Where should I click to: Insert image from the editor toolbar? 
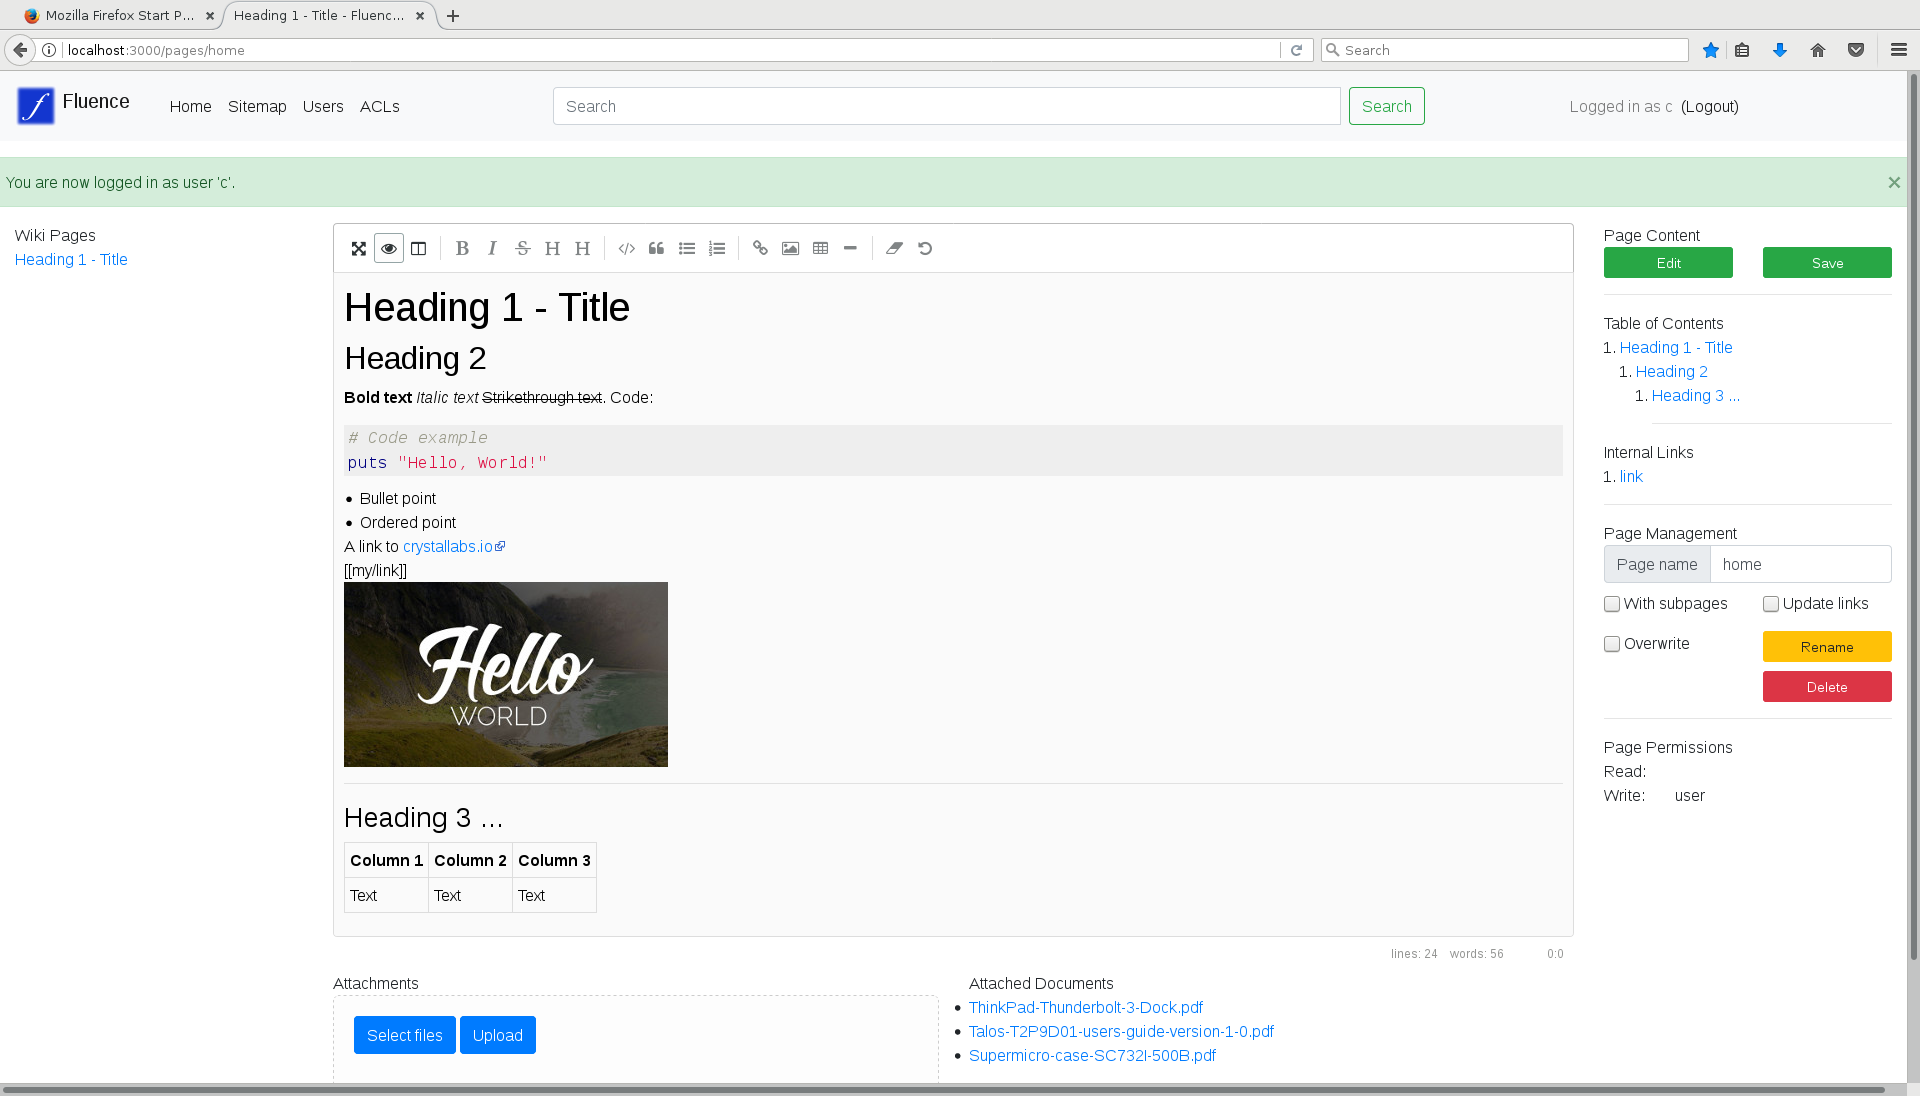click(791, 249)
